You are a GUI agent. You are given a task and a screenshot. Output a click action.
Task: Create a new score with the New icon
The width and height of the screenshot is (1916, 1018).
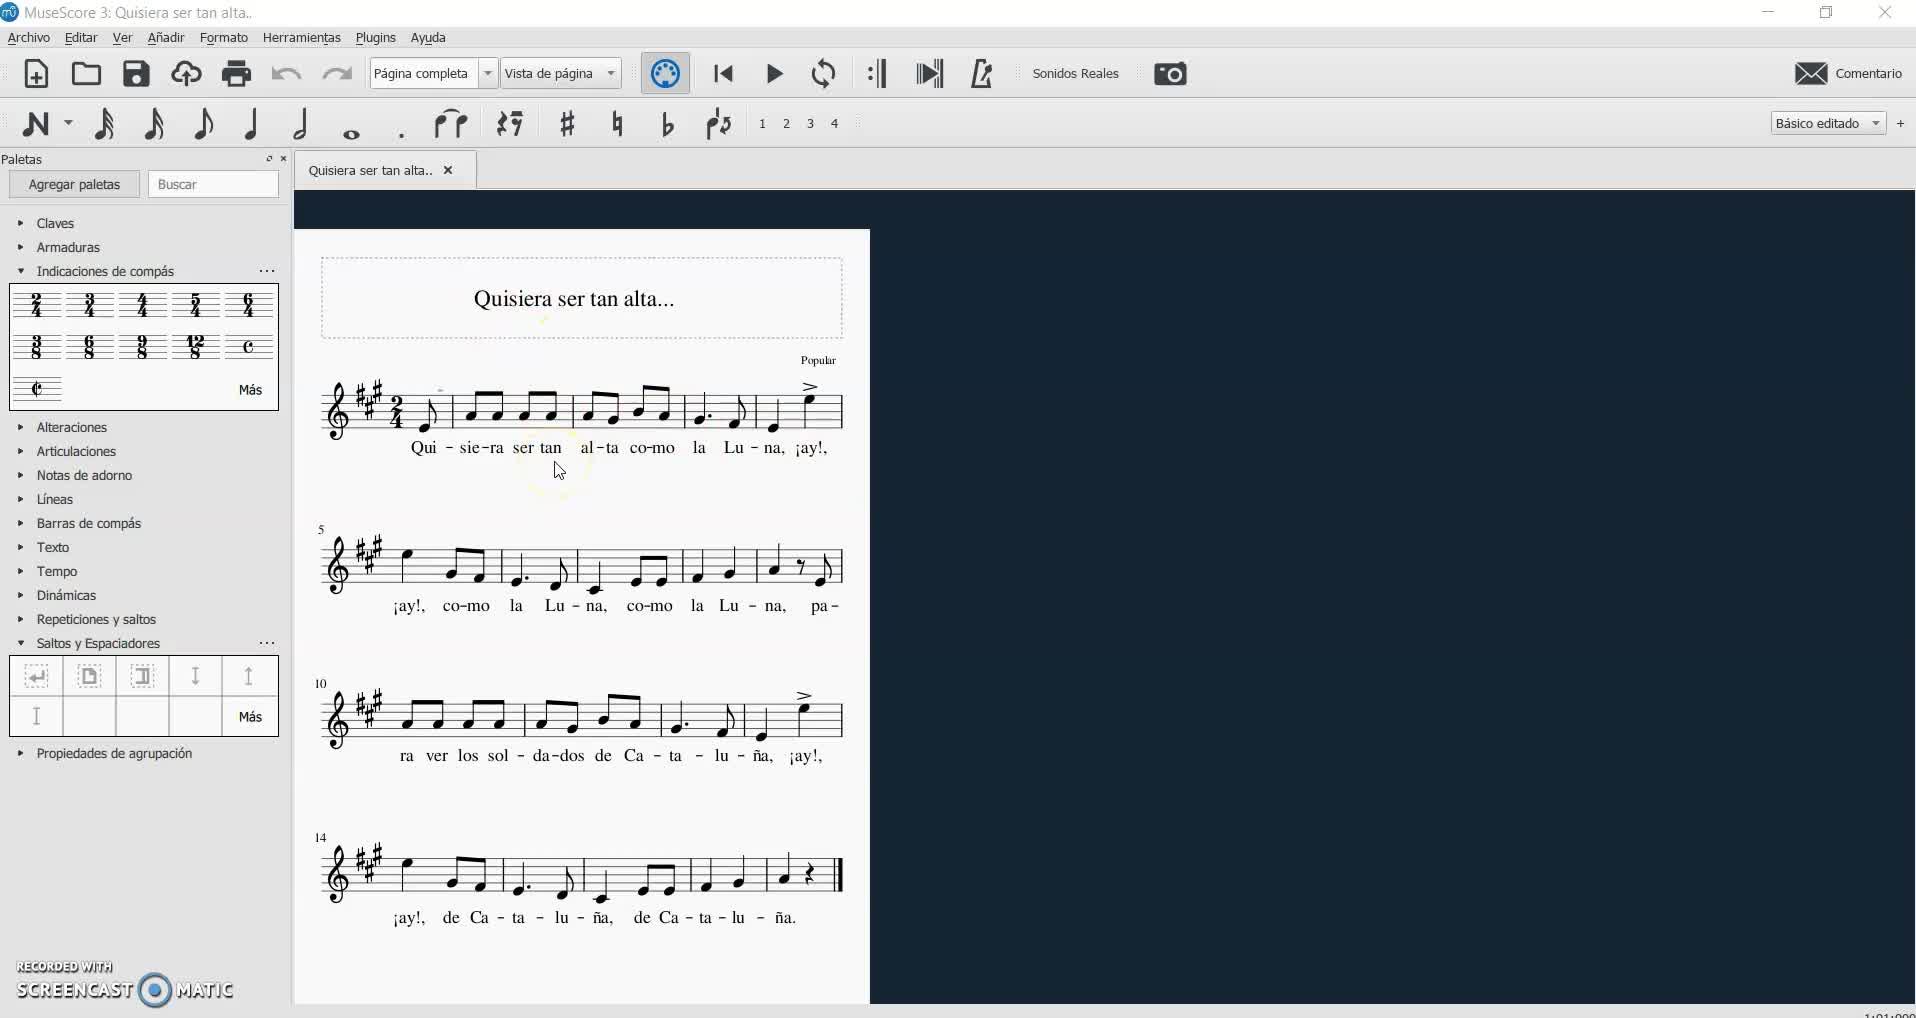click(36, 74)
